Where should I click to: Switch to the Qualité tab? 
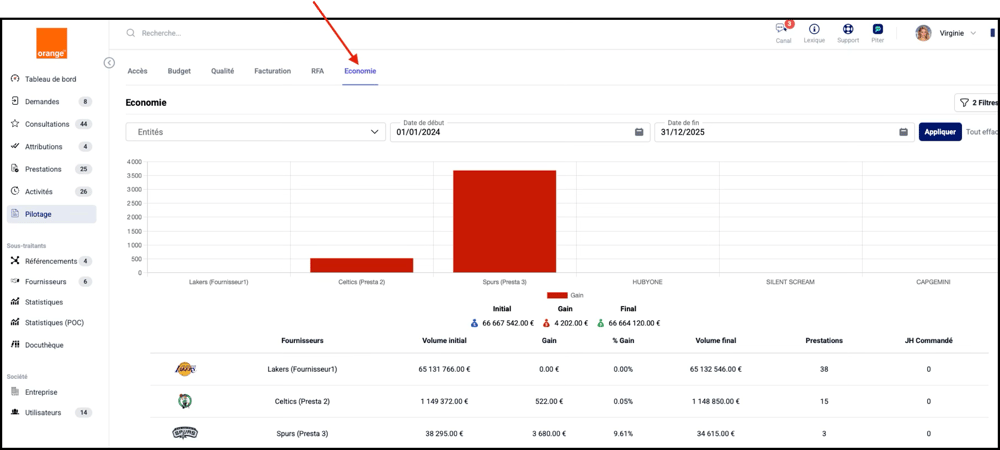pos(223,71)
